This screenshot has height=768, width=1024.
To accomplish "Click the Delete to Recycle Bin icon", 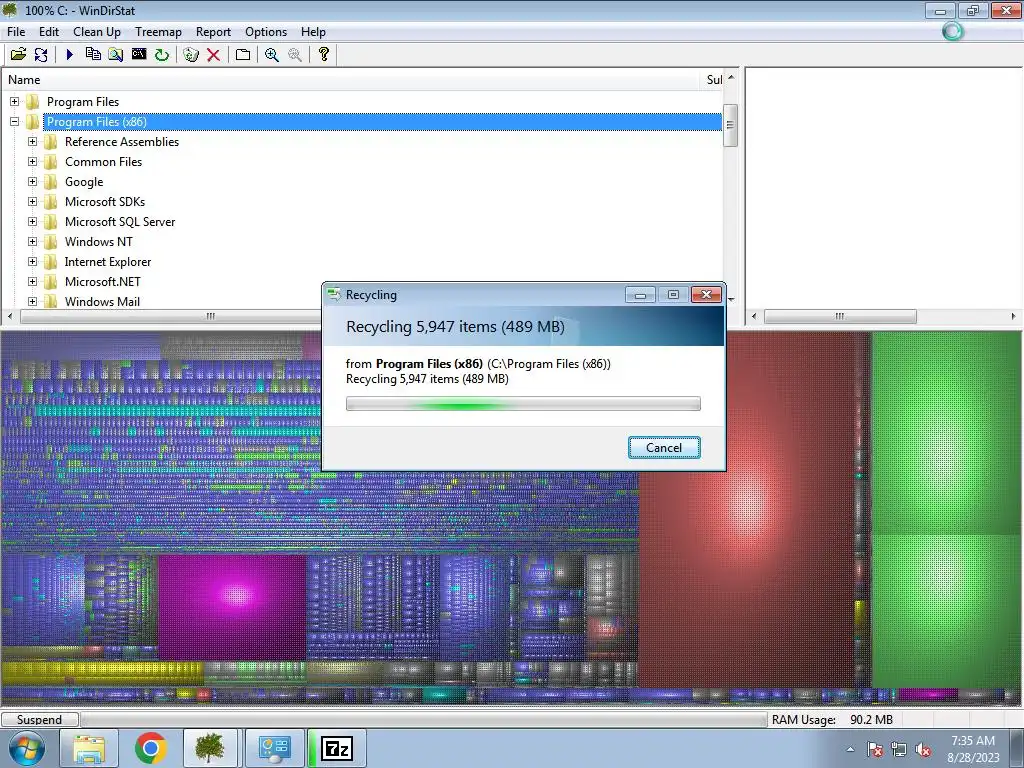I will click(x=191, y=54).
